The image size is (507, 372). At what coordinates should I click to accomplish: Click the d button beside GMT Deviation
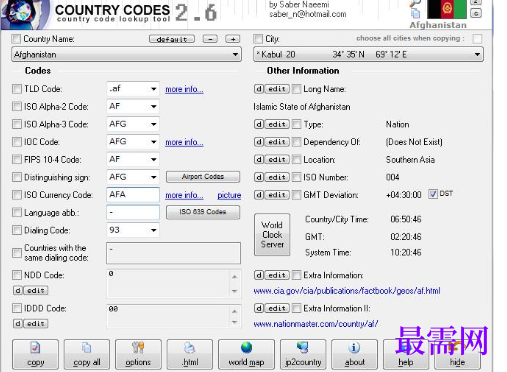click(259, 195)
